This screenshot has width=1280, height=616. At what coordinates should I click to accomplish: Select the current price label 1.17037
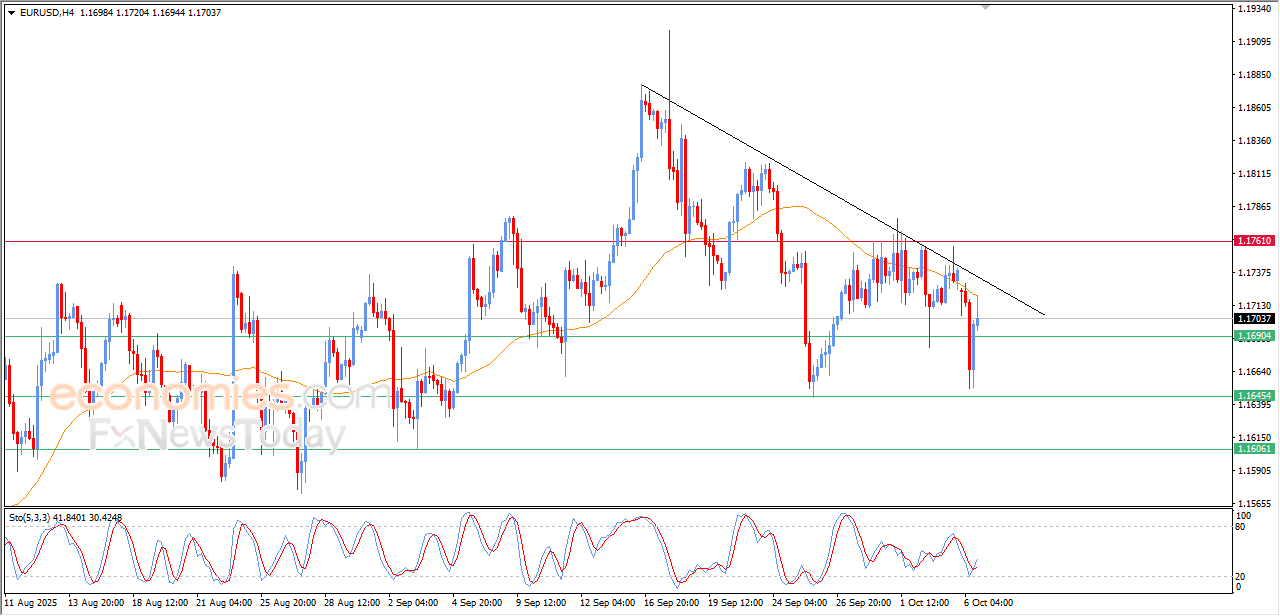point(1254,319)
